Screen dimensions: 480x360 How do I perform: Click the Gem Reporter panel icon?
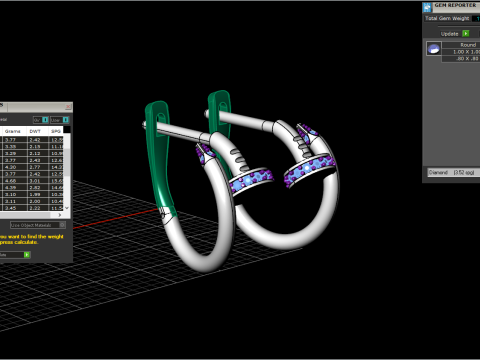click(427, 7)
